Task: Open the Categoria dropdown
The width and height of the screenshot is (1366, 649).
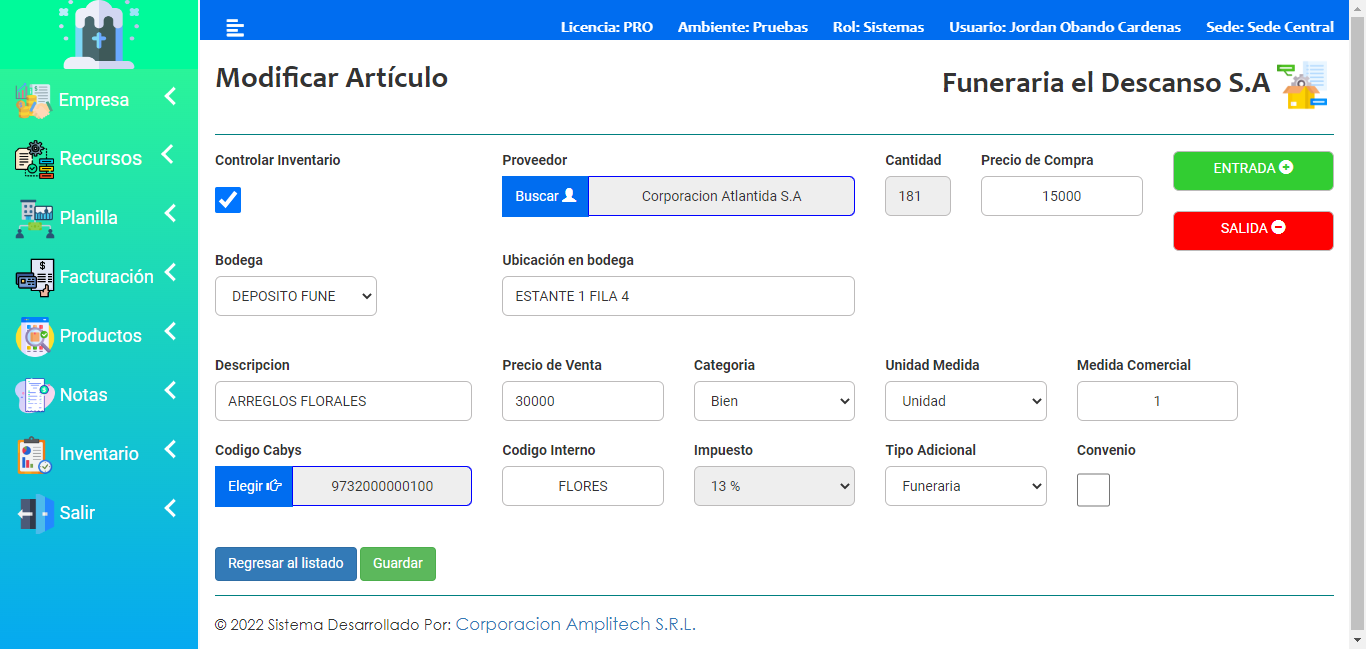Action: pyautogui.click(x=774, y=401)
